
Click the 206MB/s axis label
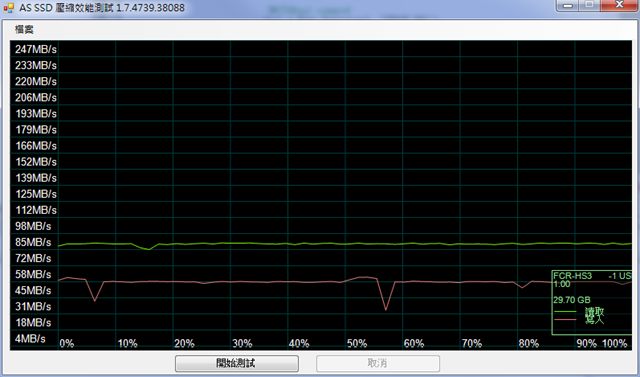pyautogui.click(x=36, y=98)
